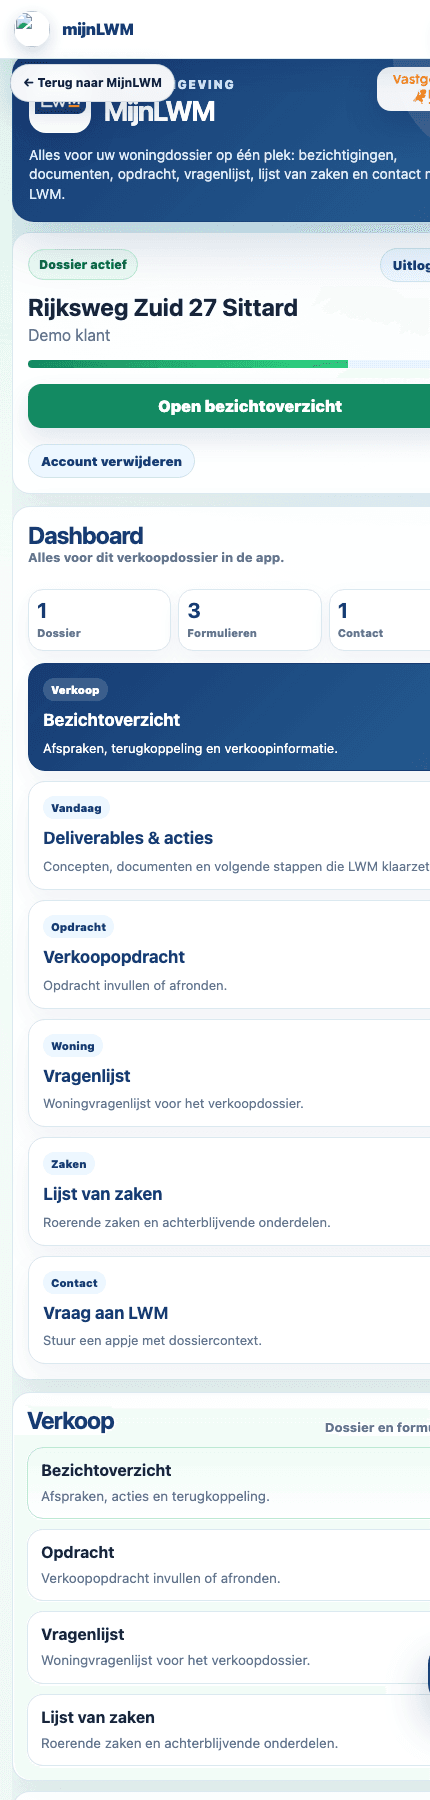This screenshot has height=1800, width=430.
Task: Click the mijnLWM site title
Action: tap(98, 29)
